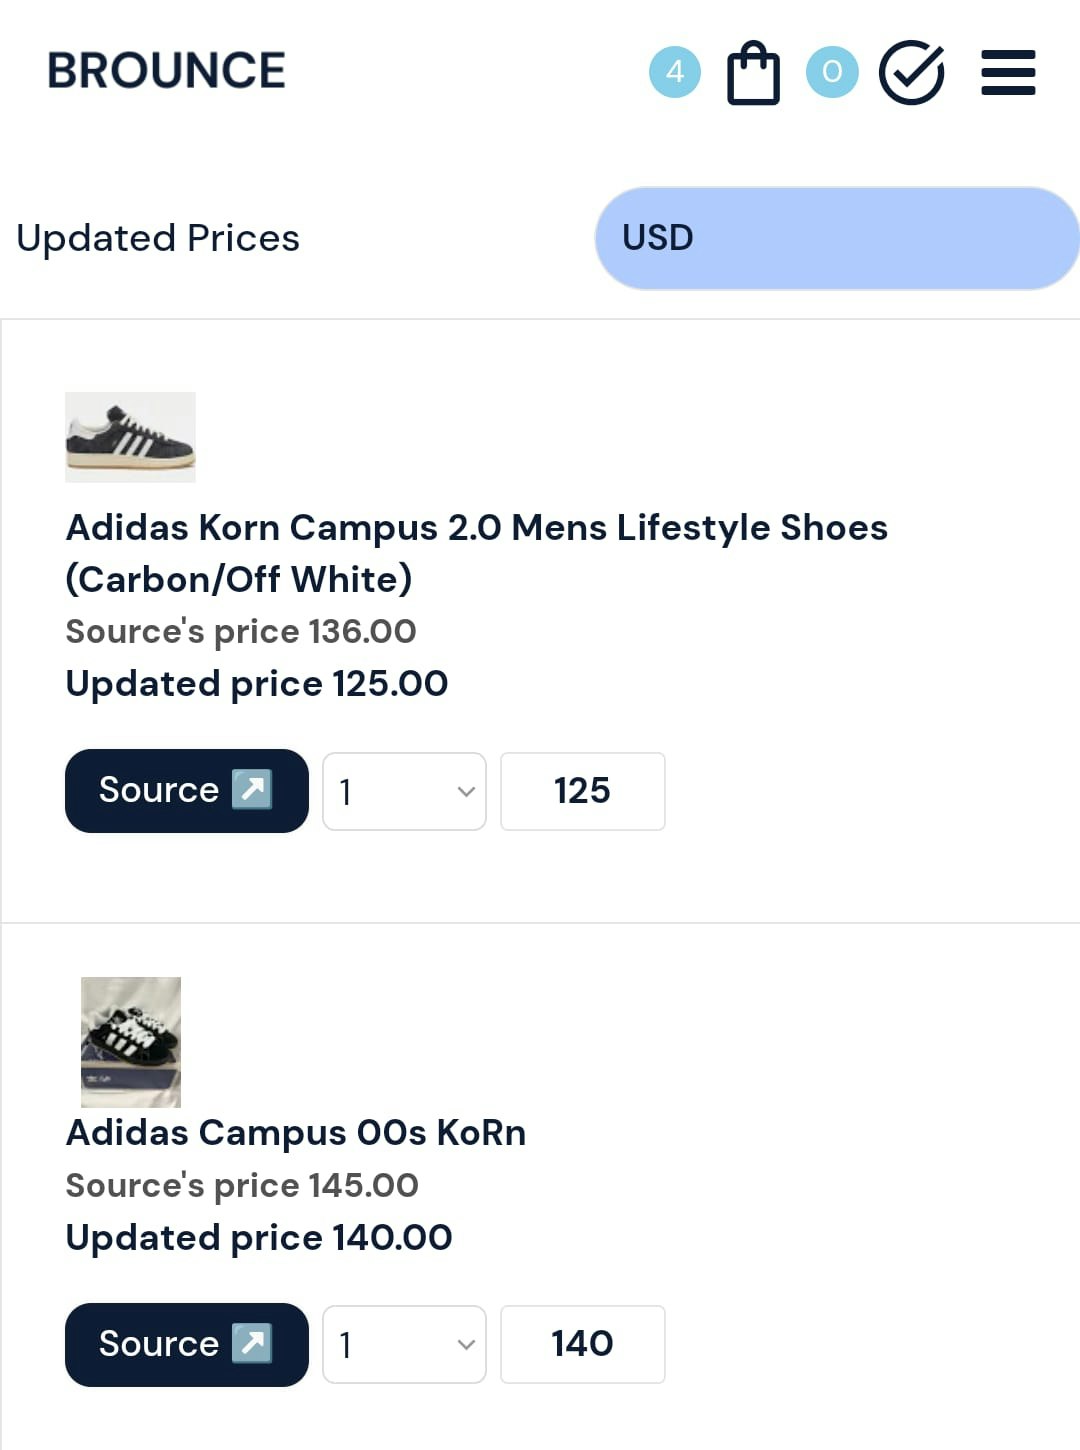Click the 140 price input field
The height and width of the screenshot is (1450, 1080).
[582, 1344]
